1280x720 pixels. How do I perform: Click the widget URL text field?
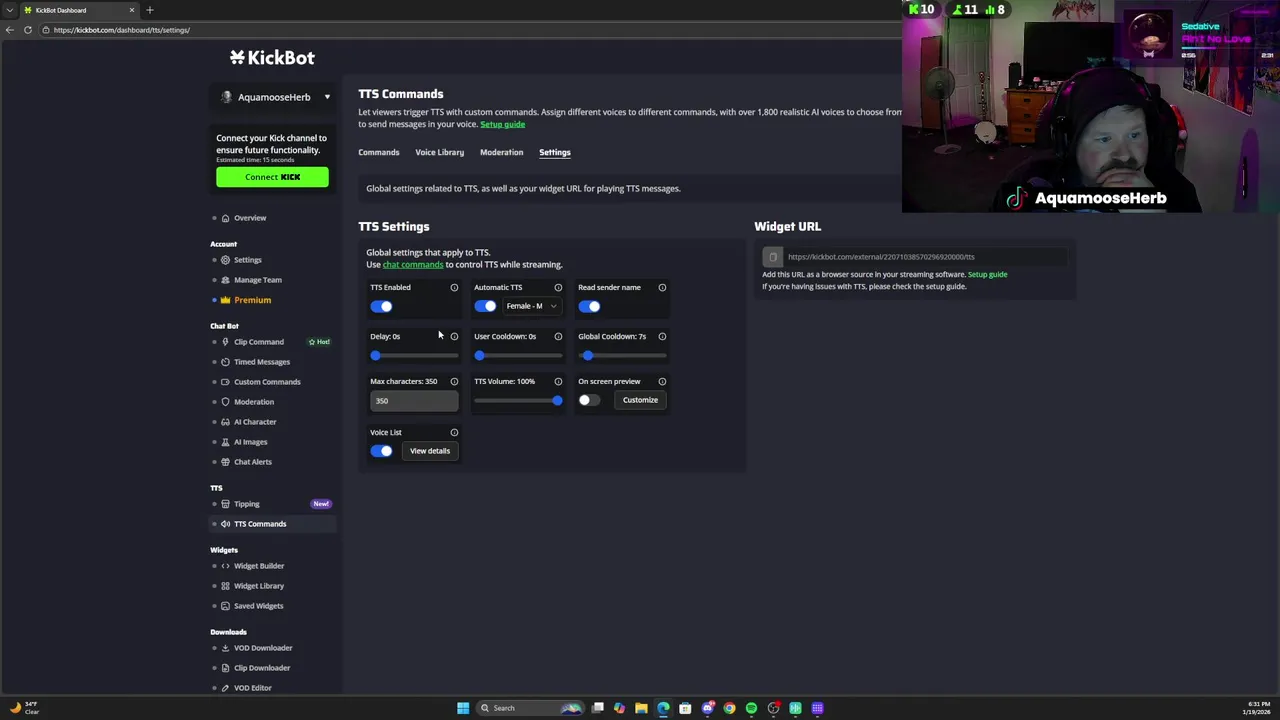(925, 257)
